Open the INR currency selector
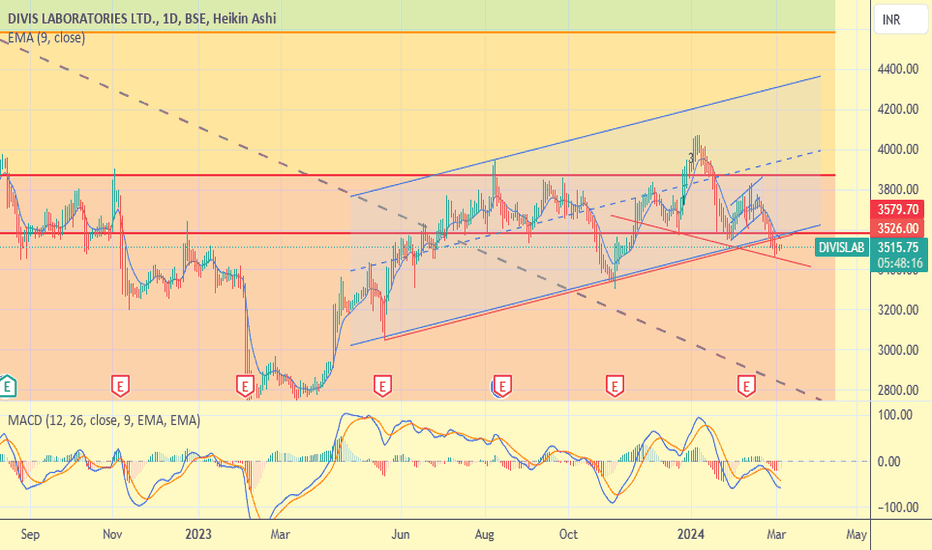 (x=900, y=20)
